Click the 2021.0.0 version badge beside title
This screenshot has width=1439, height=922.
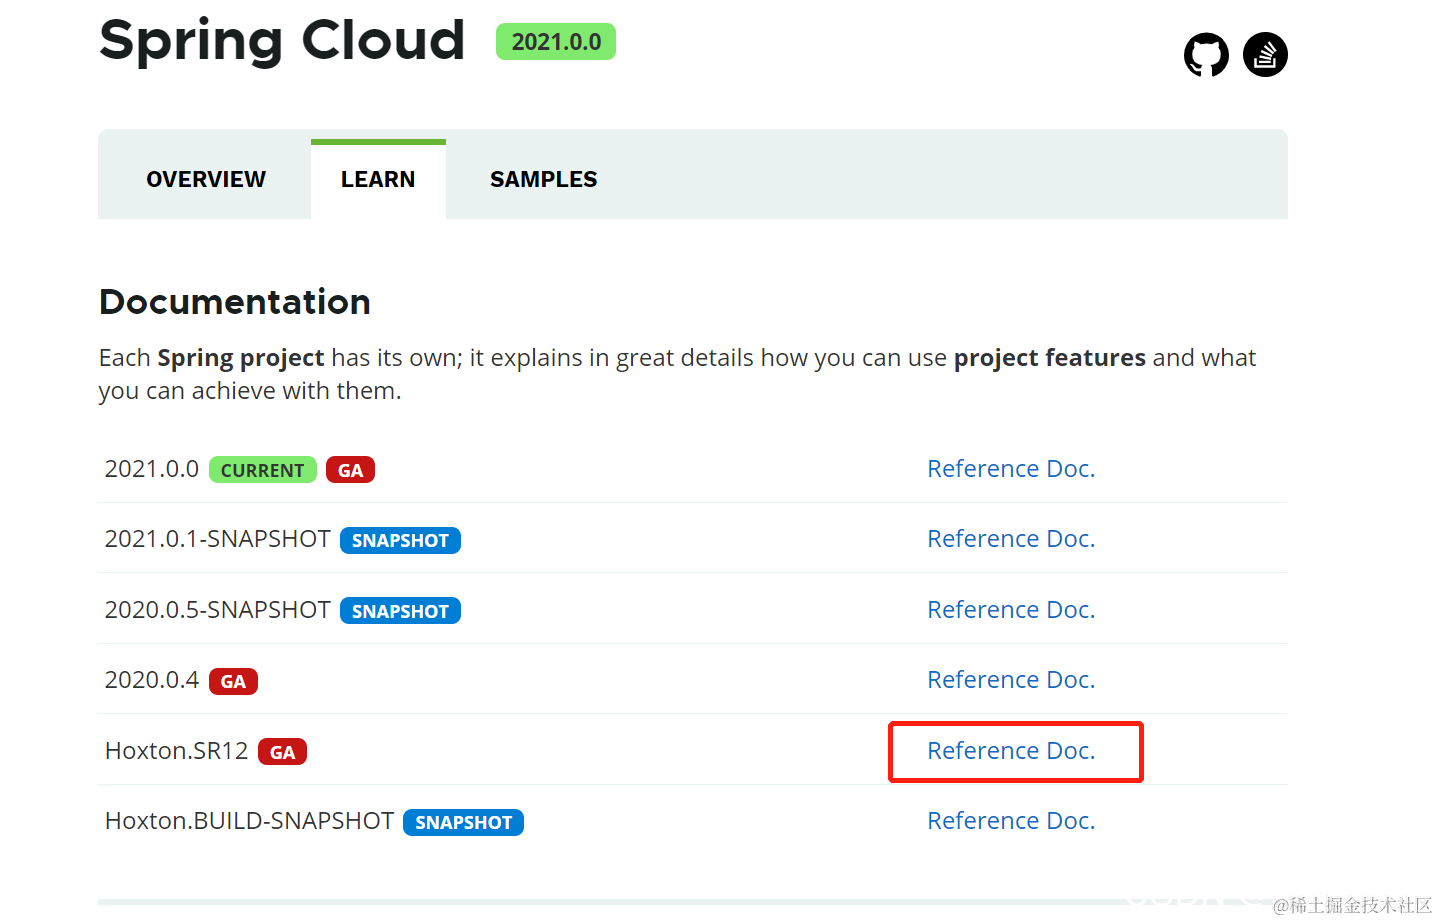556,42
